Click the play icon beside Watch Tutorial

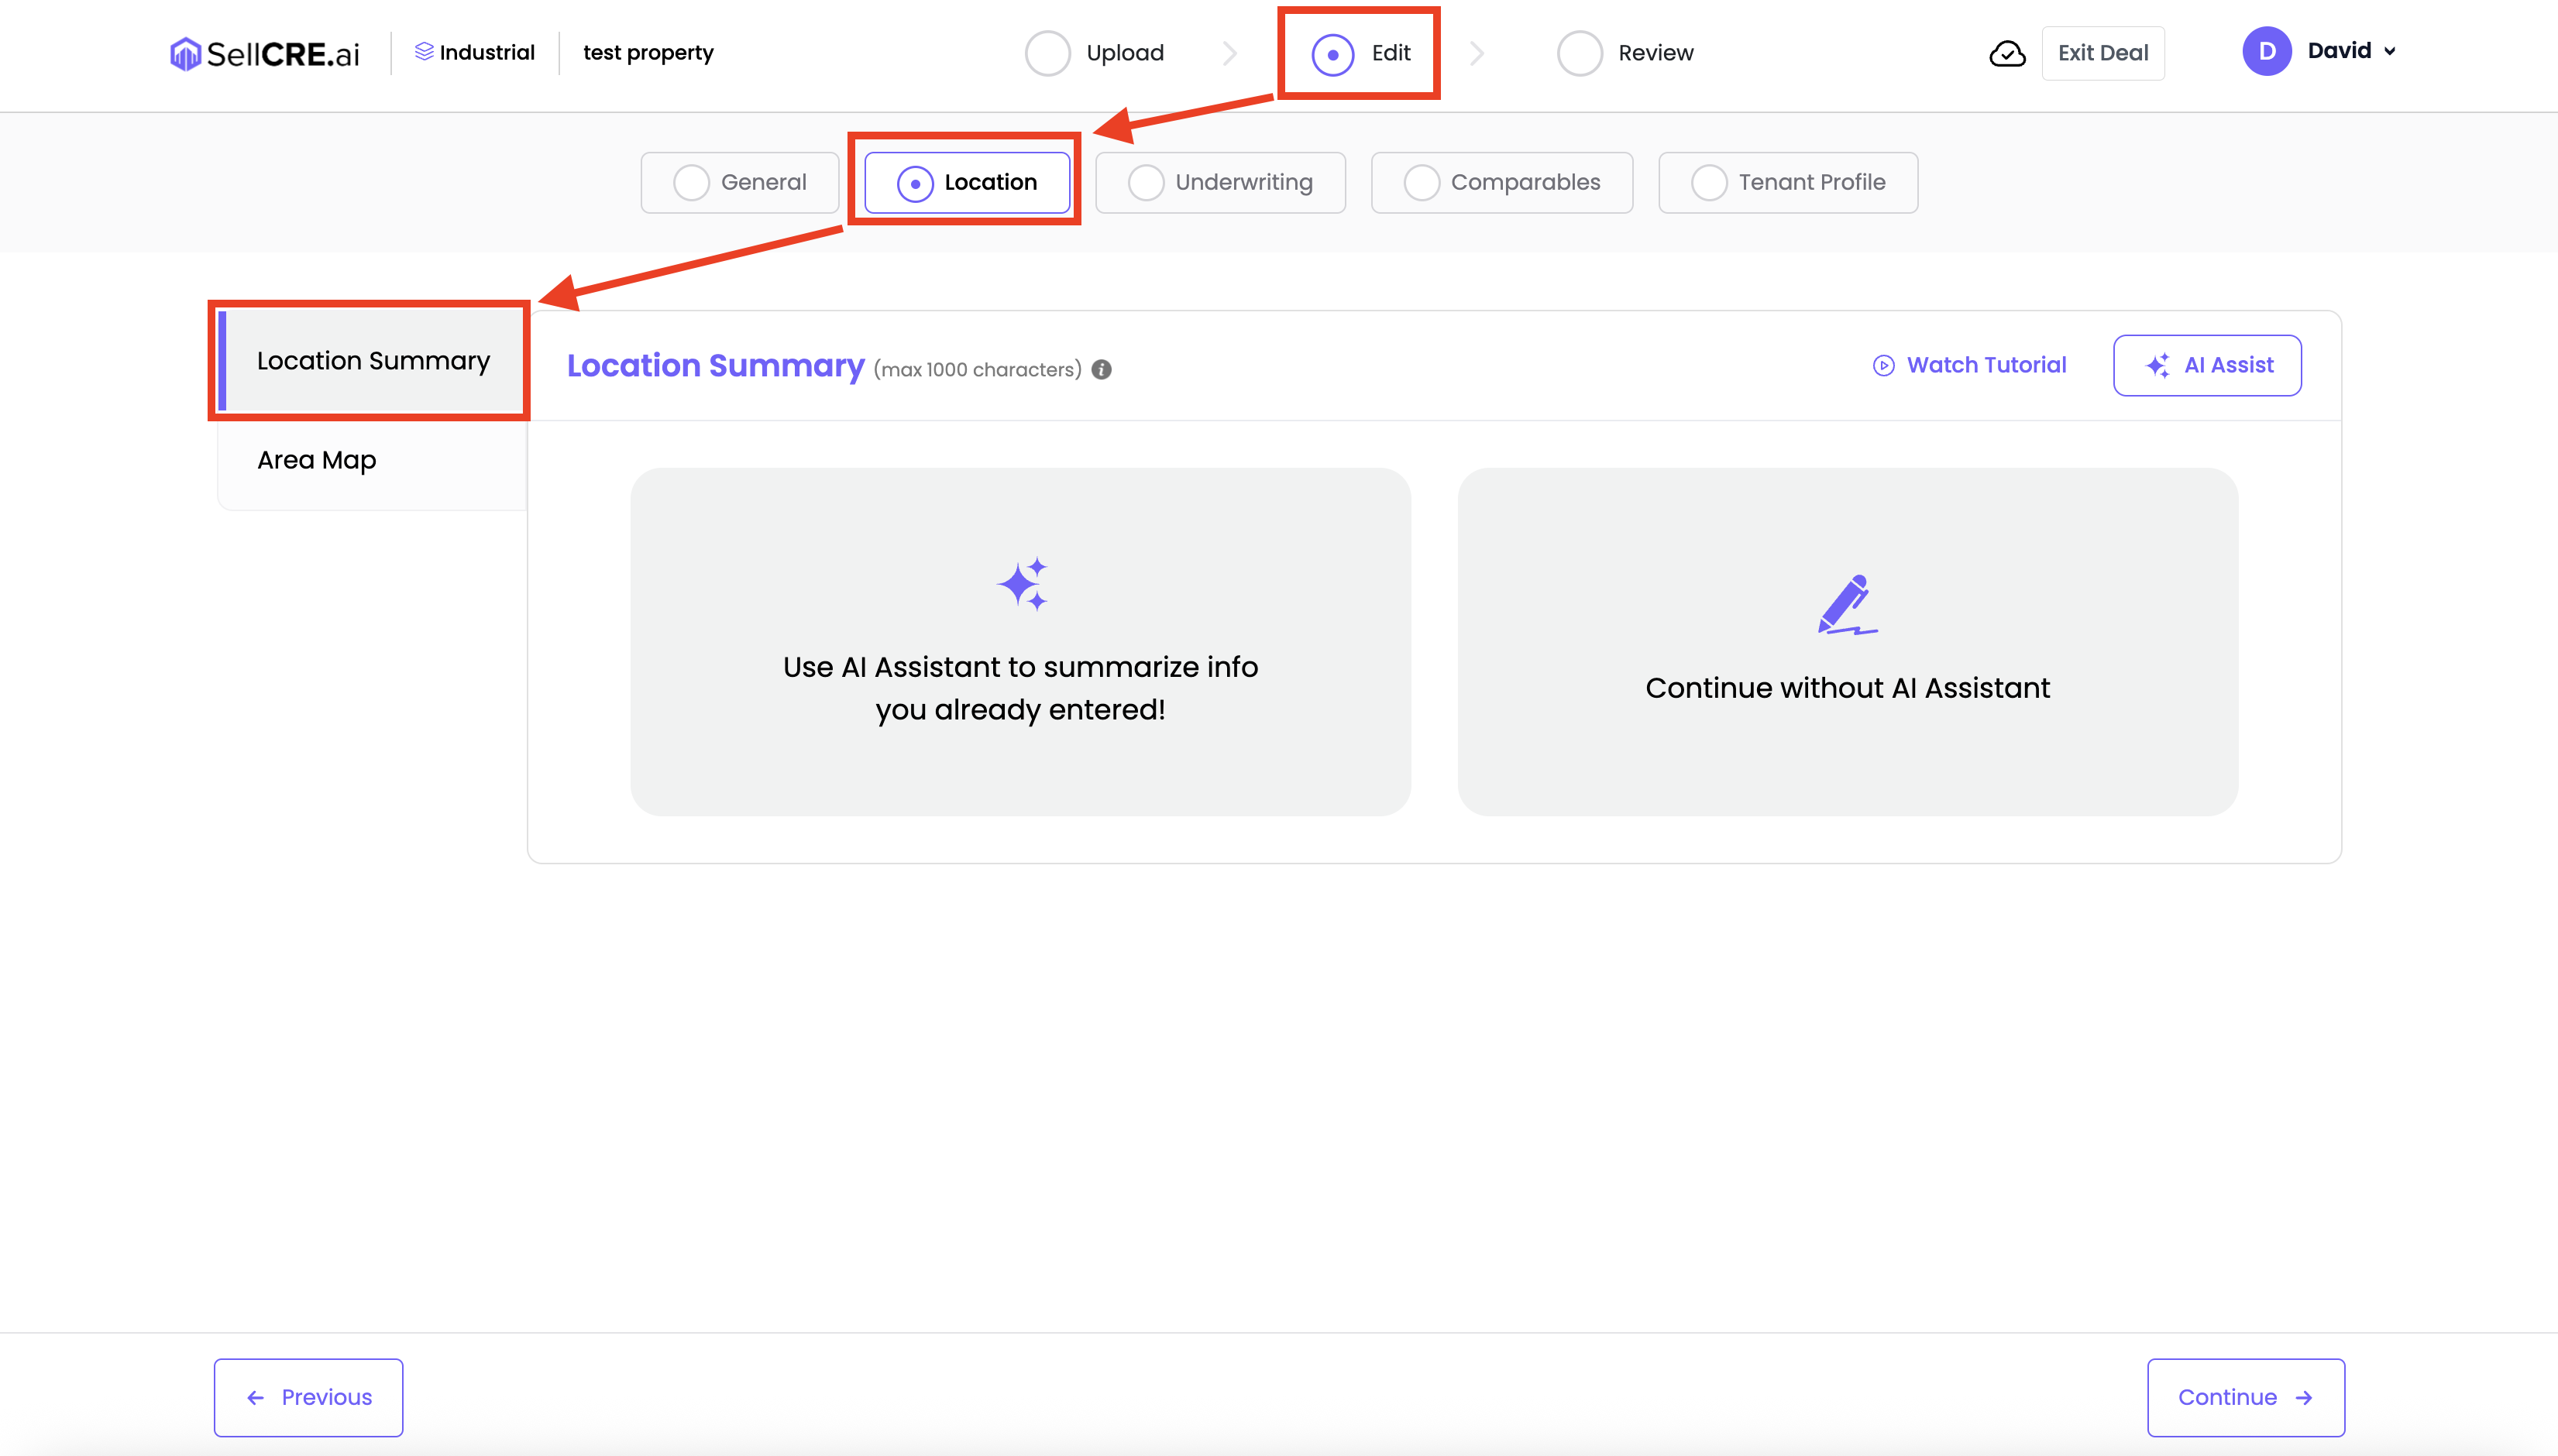[1883, 366]
